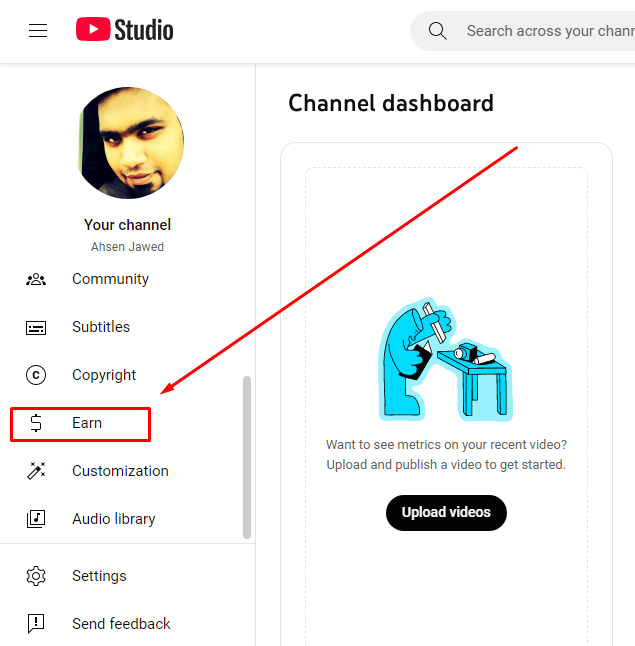Screen dimensions: 635x646
Task: Click the Copyright circle-C icon
Action: click(36, 375)
